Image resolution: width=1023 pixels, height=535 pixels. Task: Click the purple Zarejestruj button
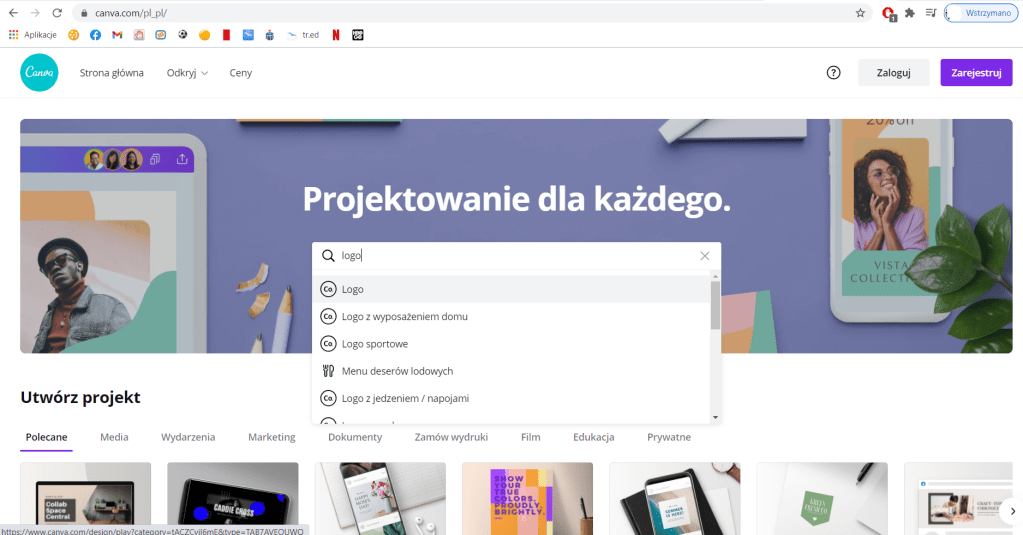coord(976,73)
